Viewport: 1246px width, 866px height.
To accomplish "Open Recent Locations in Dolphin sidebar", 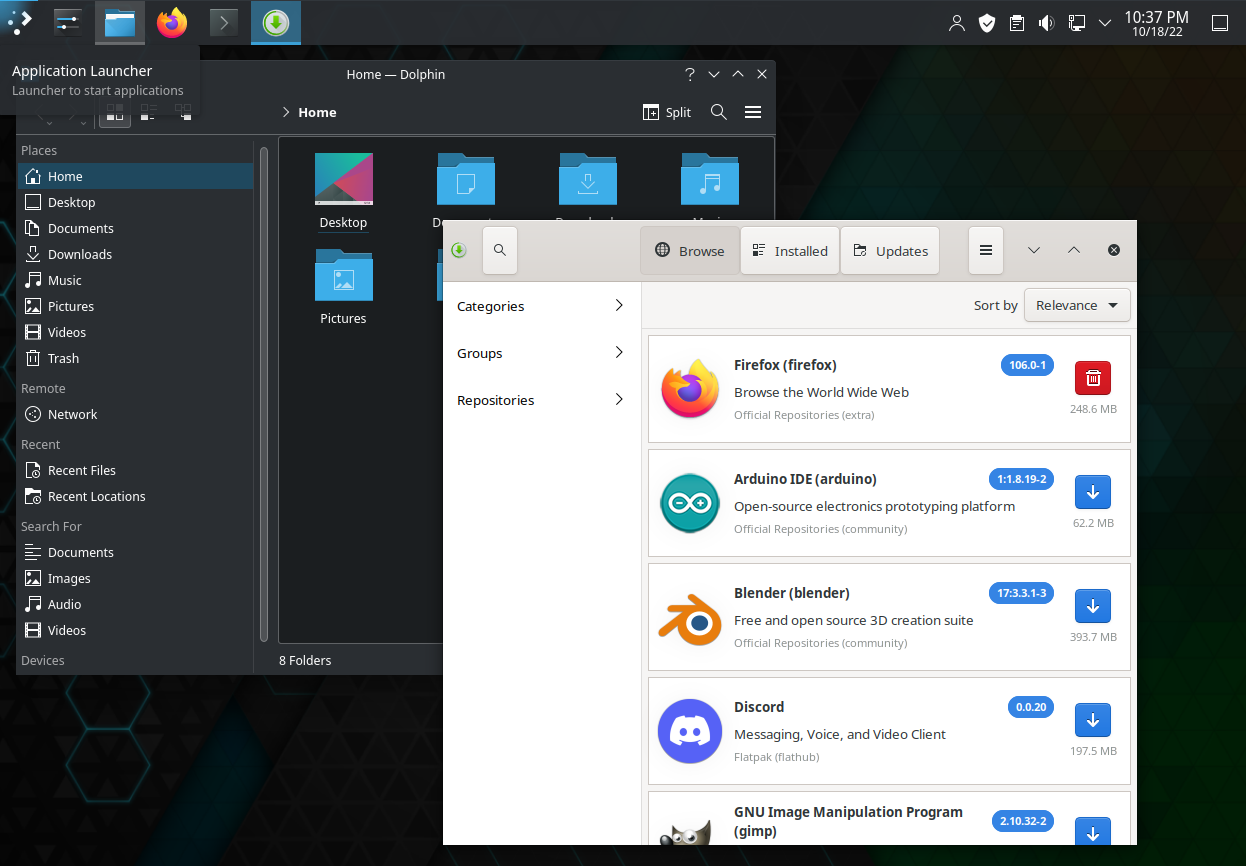I will point(135,496).
